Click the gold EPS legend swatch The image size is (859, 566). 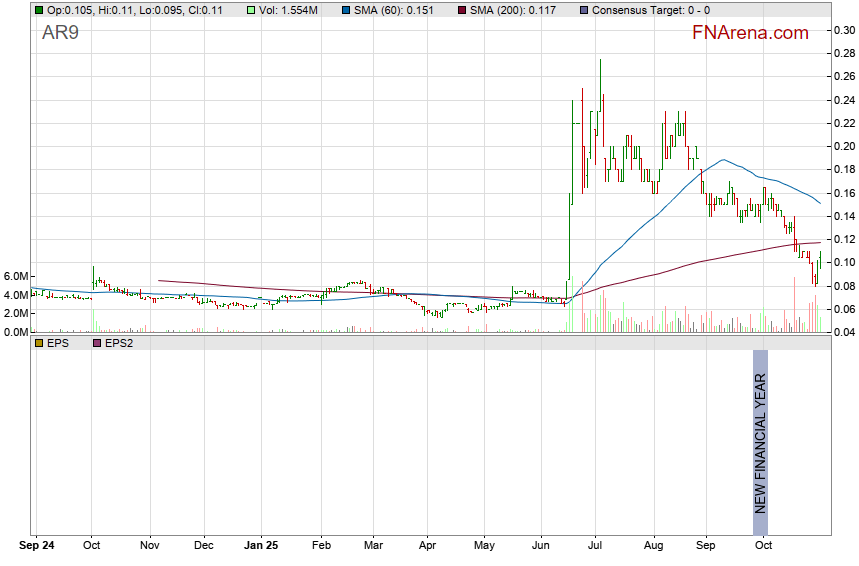tap(39, 343)
